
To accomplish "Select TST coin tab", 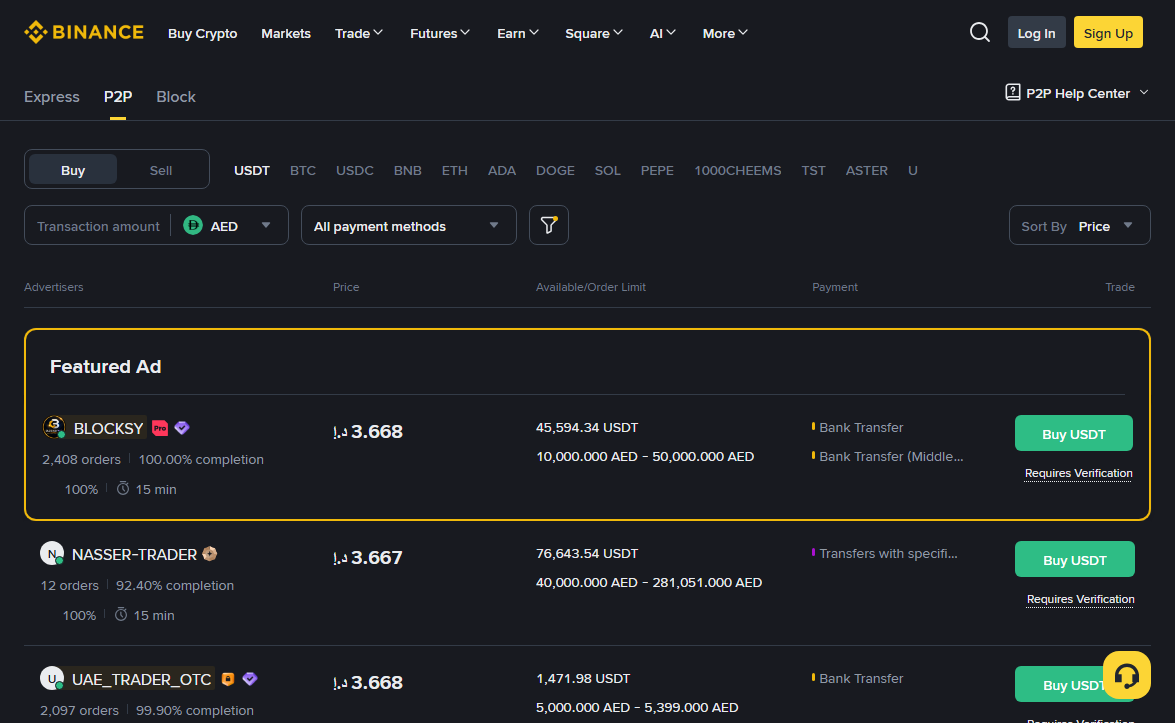I will (813, 170).
